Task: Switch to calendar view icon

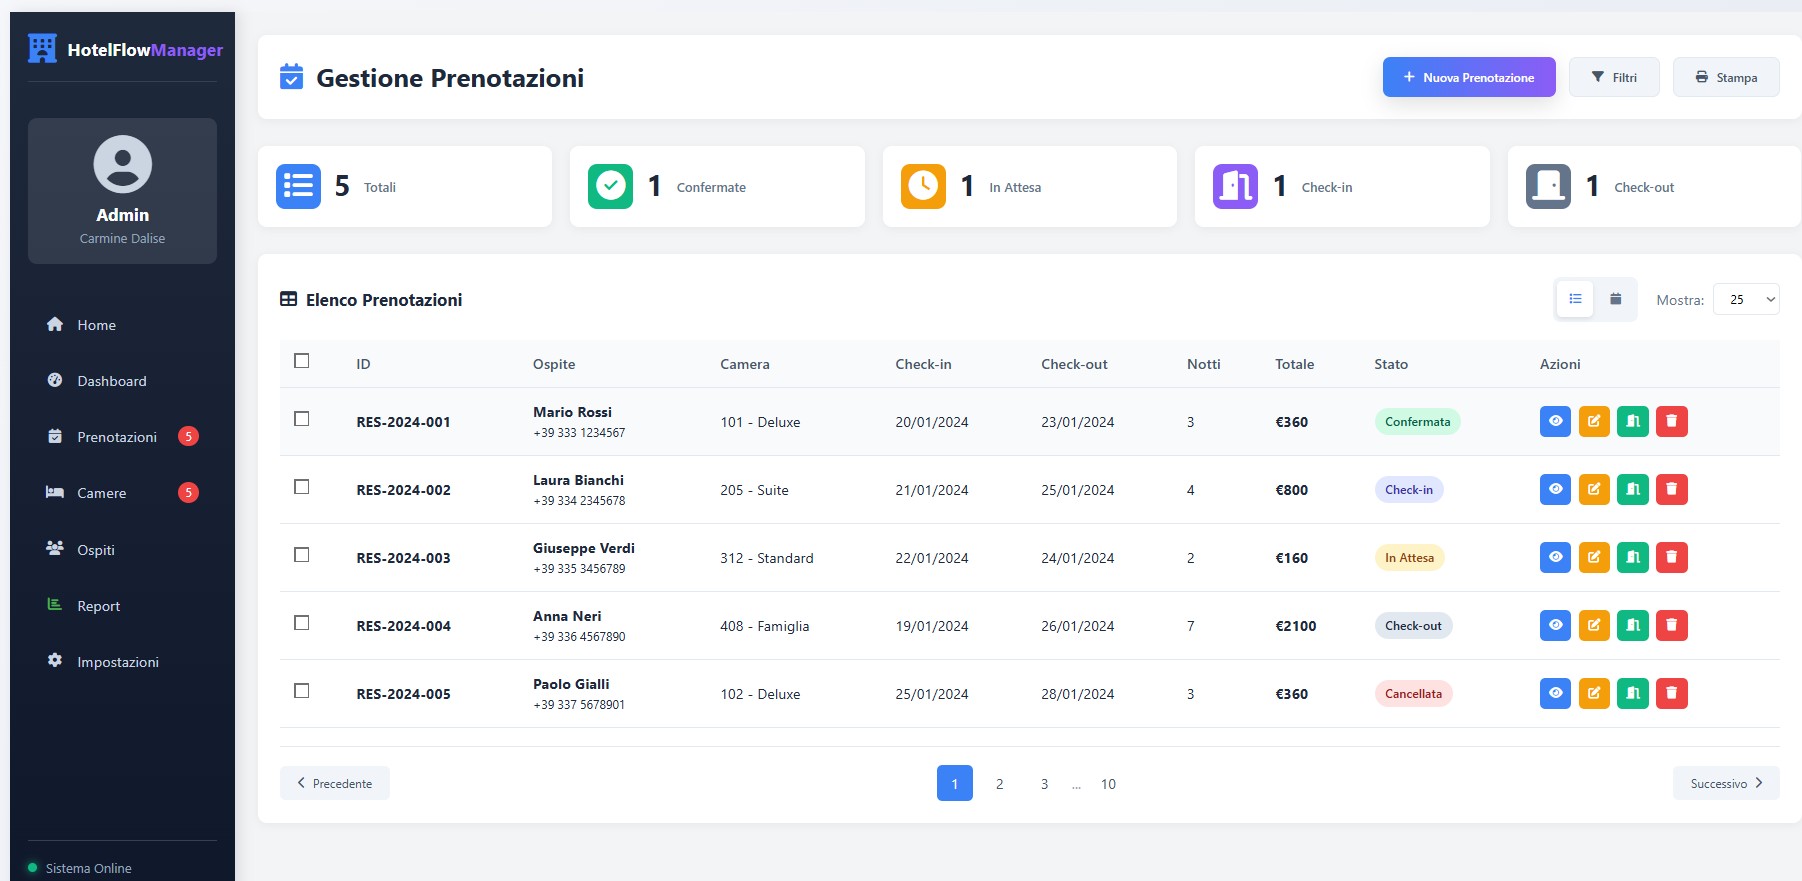Action: pyautogui.click(x=1615, y=299)
